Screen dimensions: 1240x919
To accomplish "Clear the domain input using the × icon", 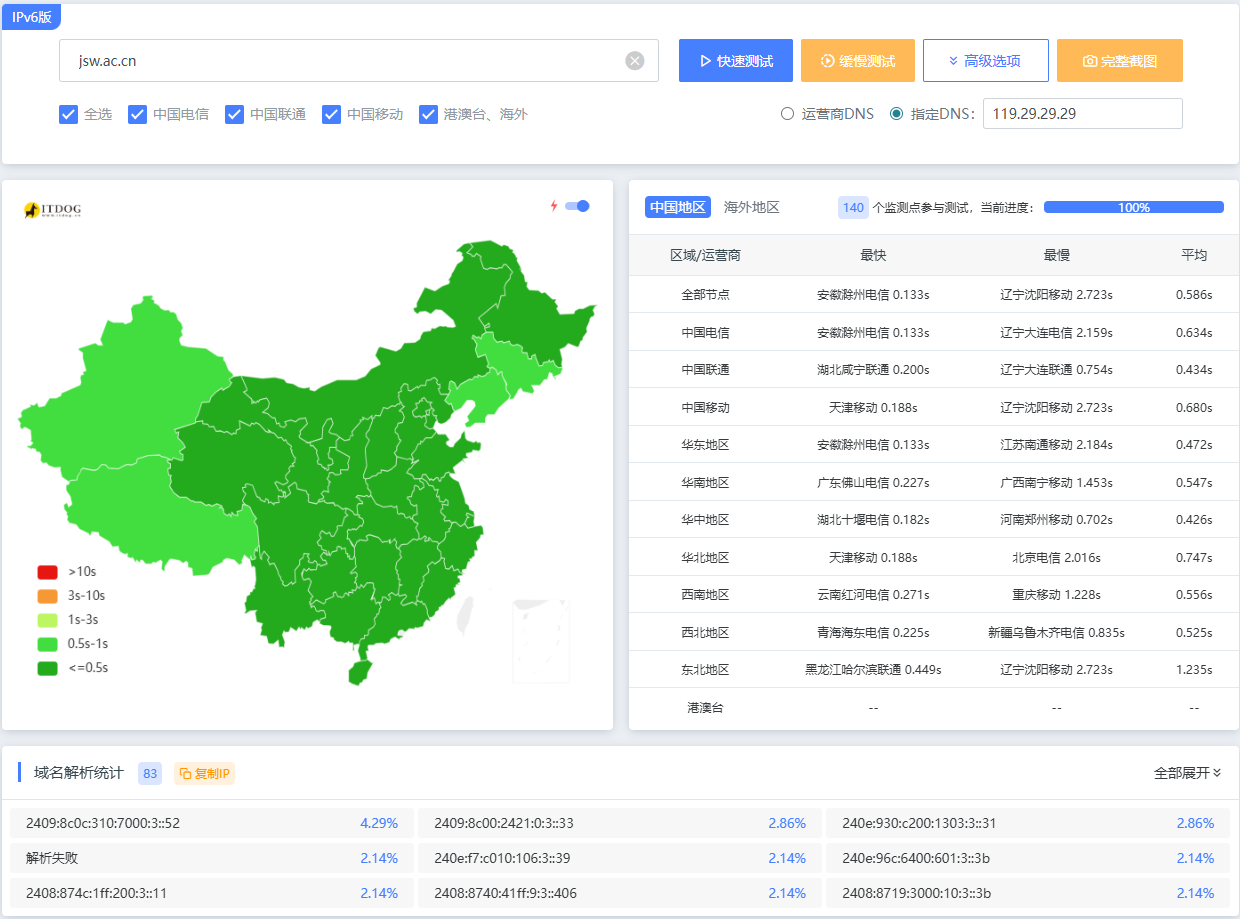I will (x=635, y=60).
